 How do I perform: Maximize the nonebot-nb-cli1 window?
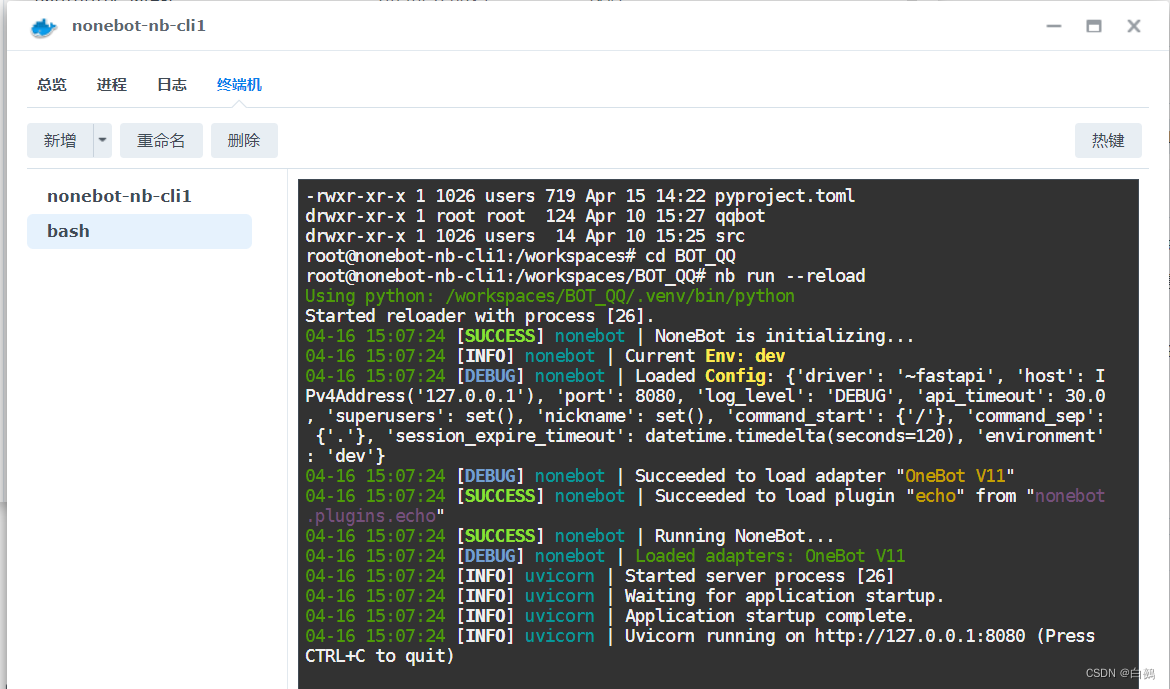1094,26
